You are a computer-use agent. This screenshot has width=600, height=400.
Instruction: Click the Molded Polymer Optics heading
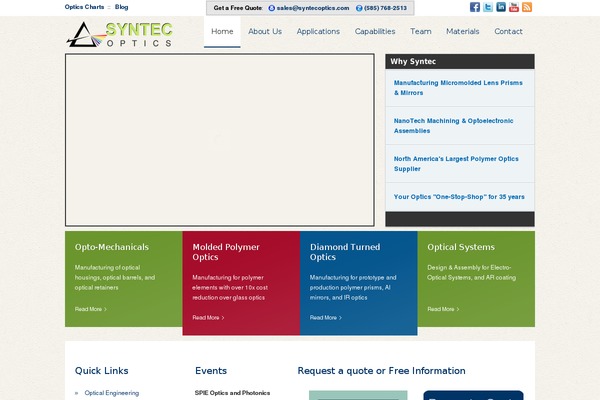[x=226, y=252]
